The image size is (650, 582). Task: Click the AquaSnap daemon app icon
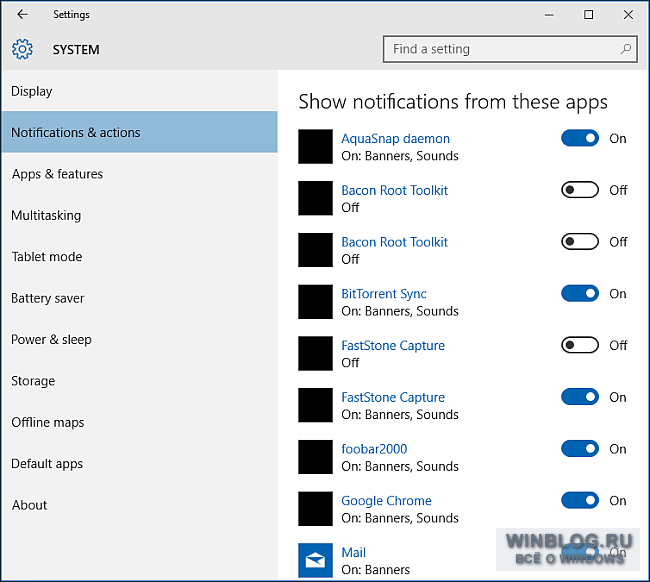315,146
